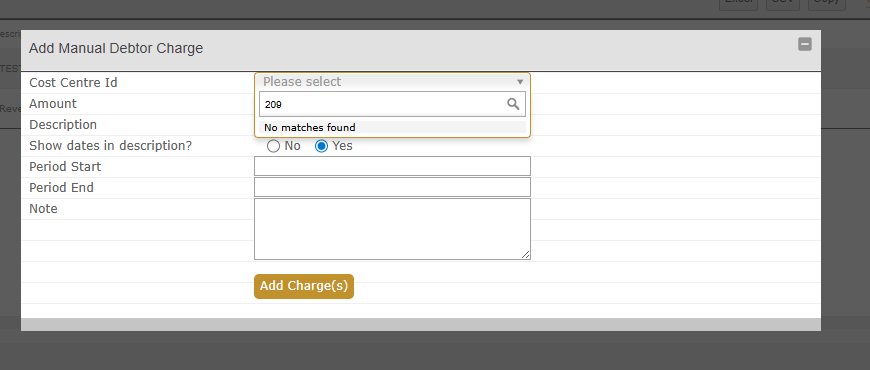Screen dimensions: 870x370
Task: Click the cost centre search field
Action: [x=392, y=104]
